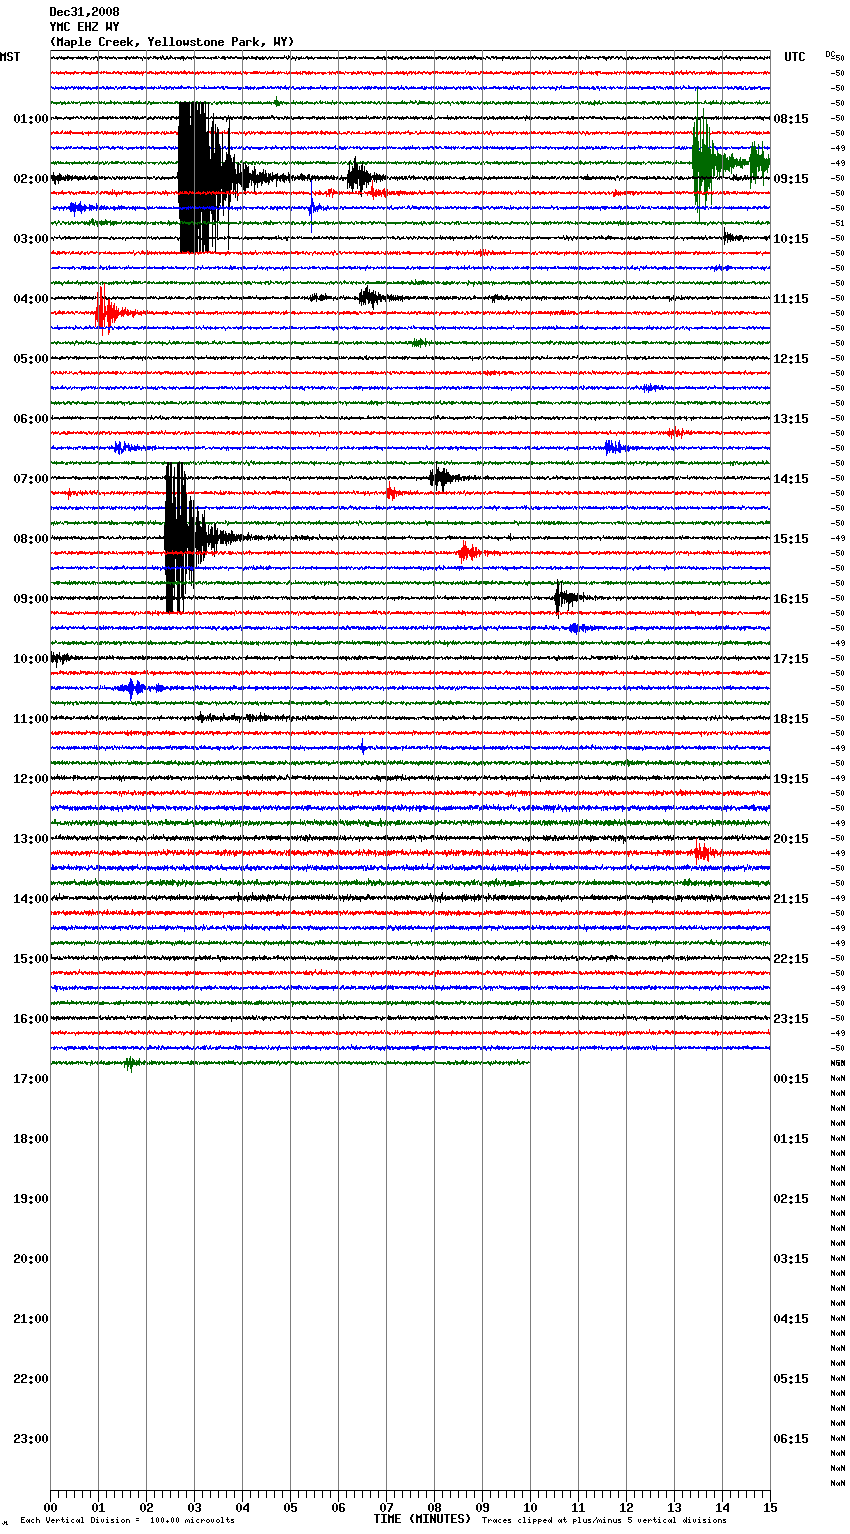Select the 09:15 UTC time label
Image resolution: width=850 pixels, height=1534 pixels.
[791, 179]
